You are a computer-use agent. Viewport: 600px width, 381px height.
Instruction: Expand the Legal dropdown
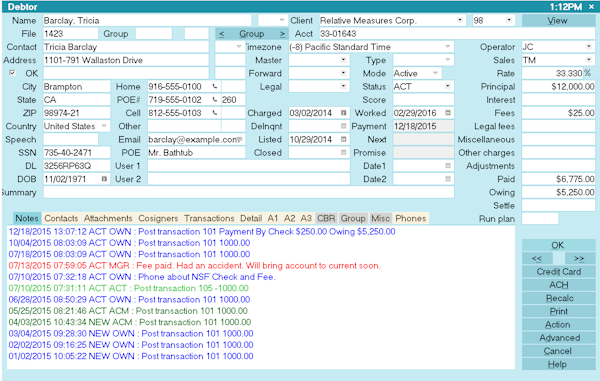[343, 86]
